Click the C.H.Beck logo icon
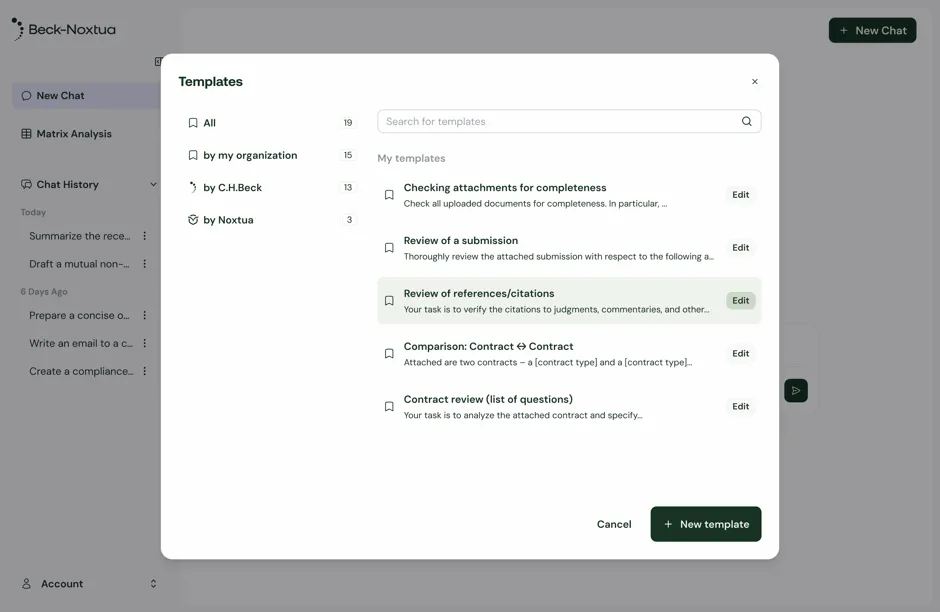Screen dimensions: 940x612 point(193,188)
